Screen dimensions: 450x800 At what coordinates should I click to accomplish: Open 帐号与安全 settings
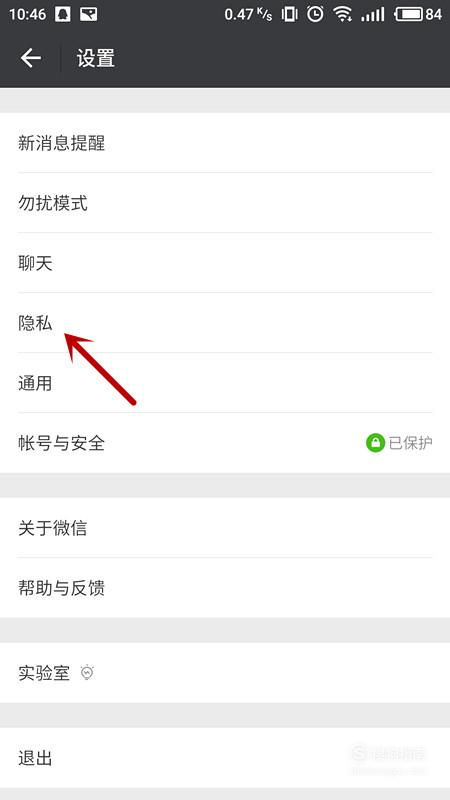click(x=225, y=443)
